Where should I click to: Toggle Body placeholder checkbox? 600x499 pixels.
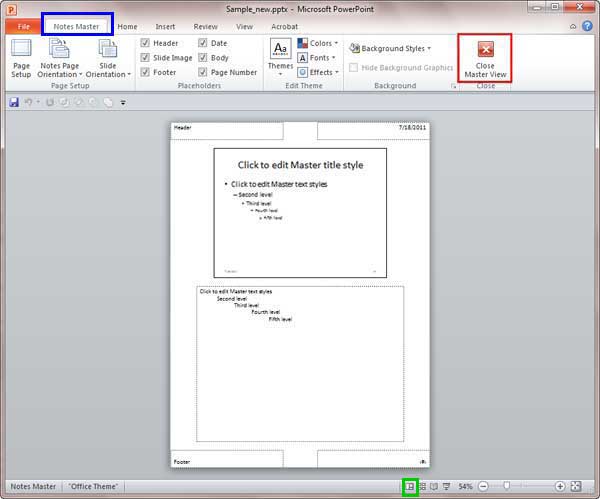coord(203,57)
